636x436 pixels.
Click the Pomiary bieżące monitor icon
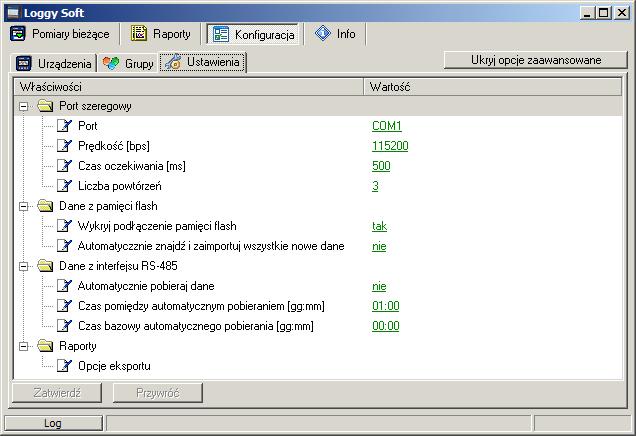pos(17,34)
